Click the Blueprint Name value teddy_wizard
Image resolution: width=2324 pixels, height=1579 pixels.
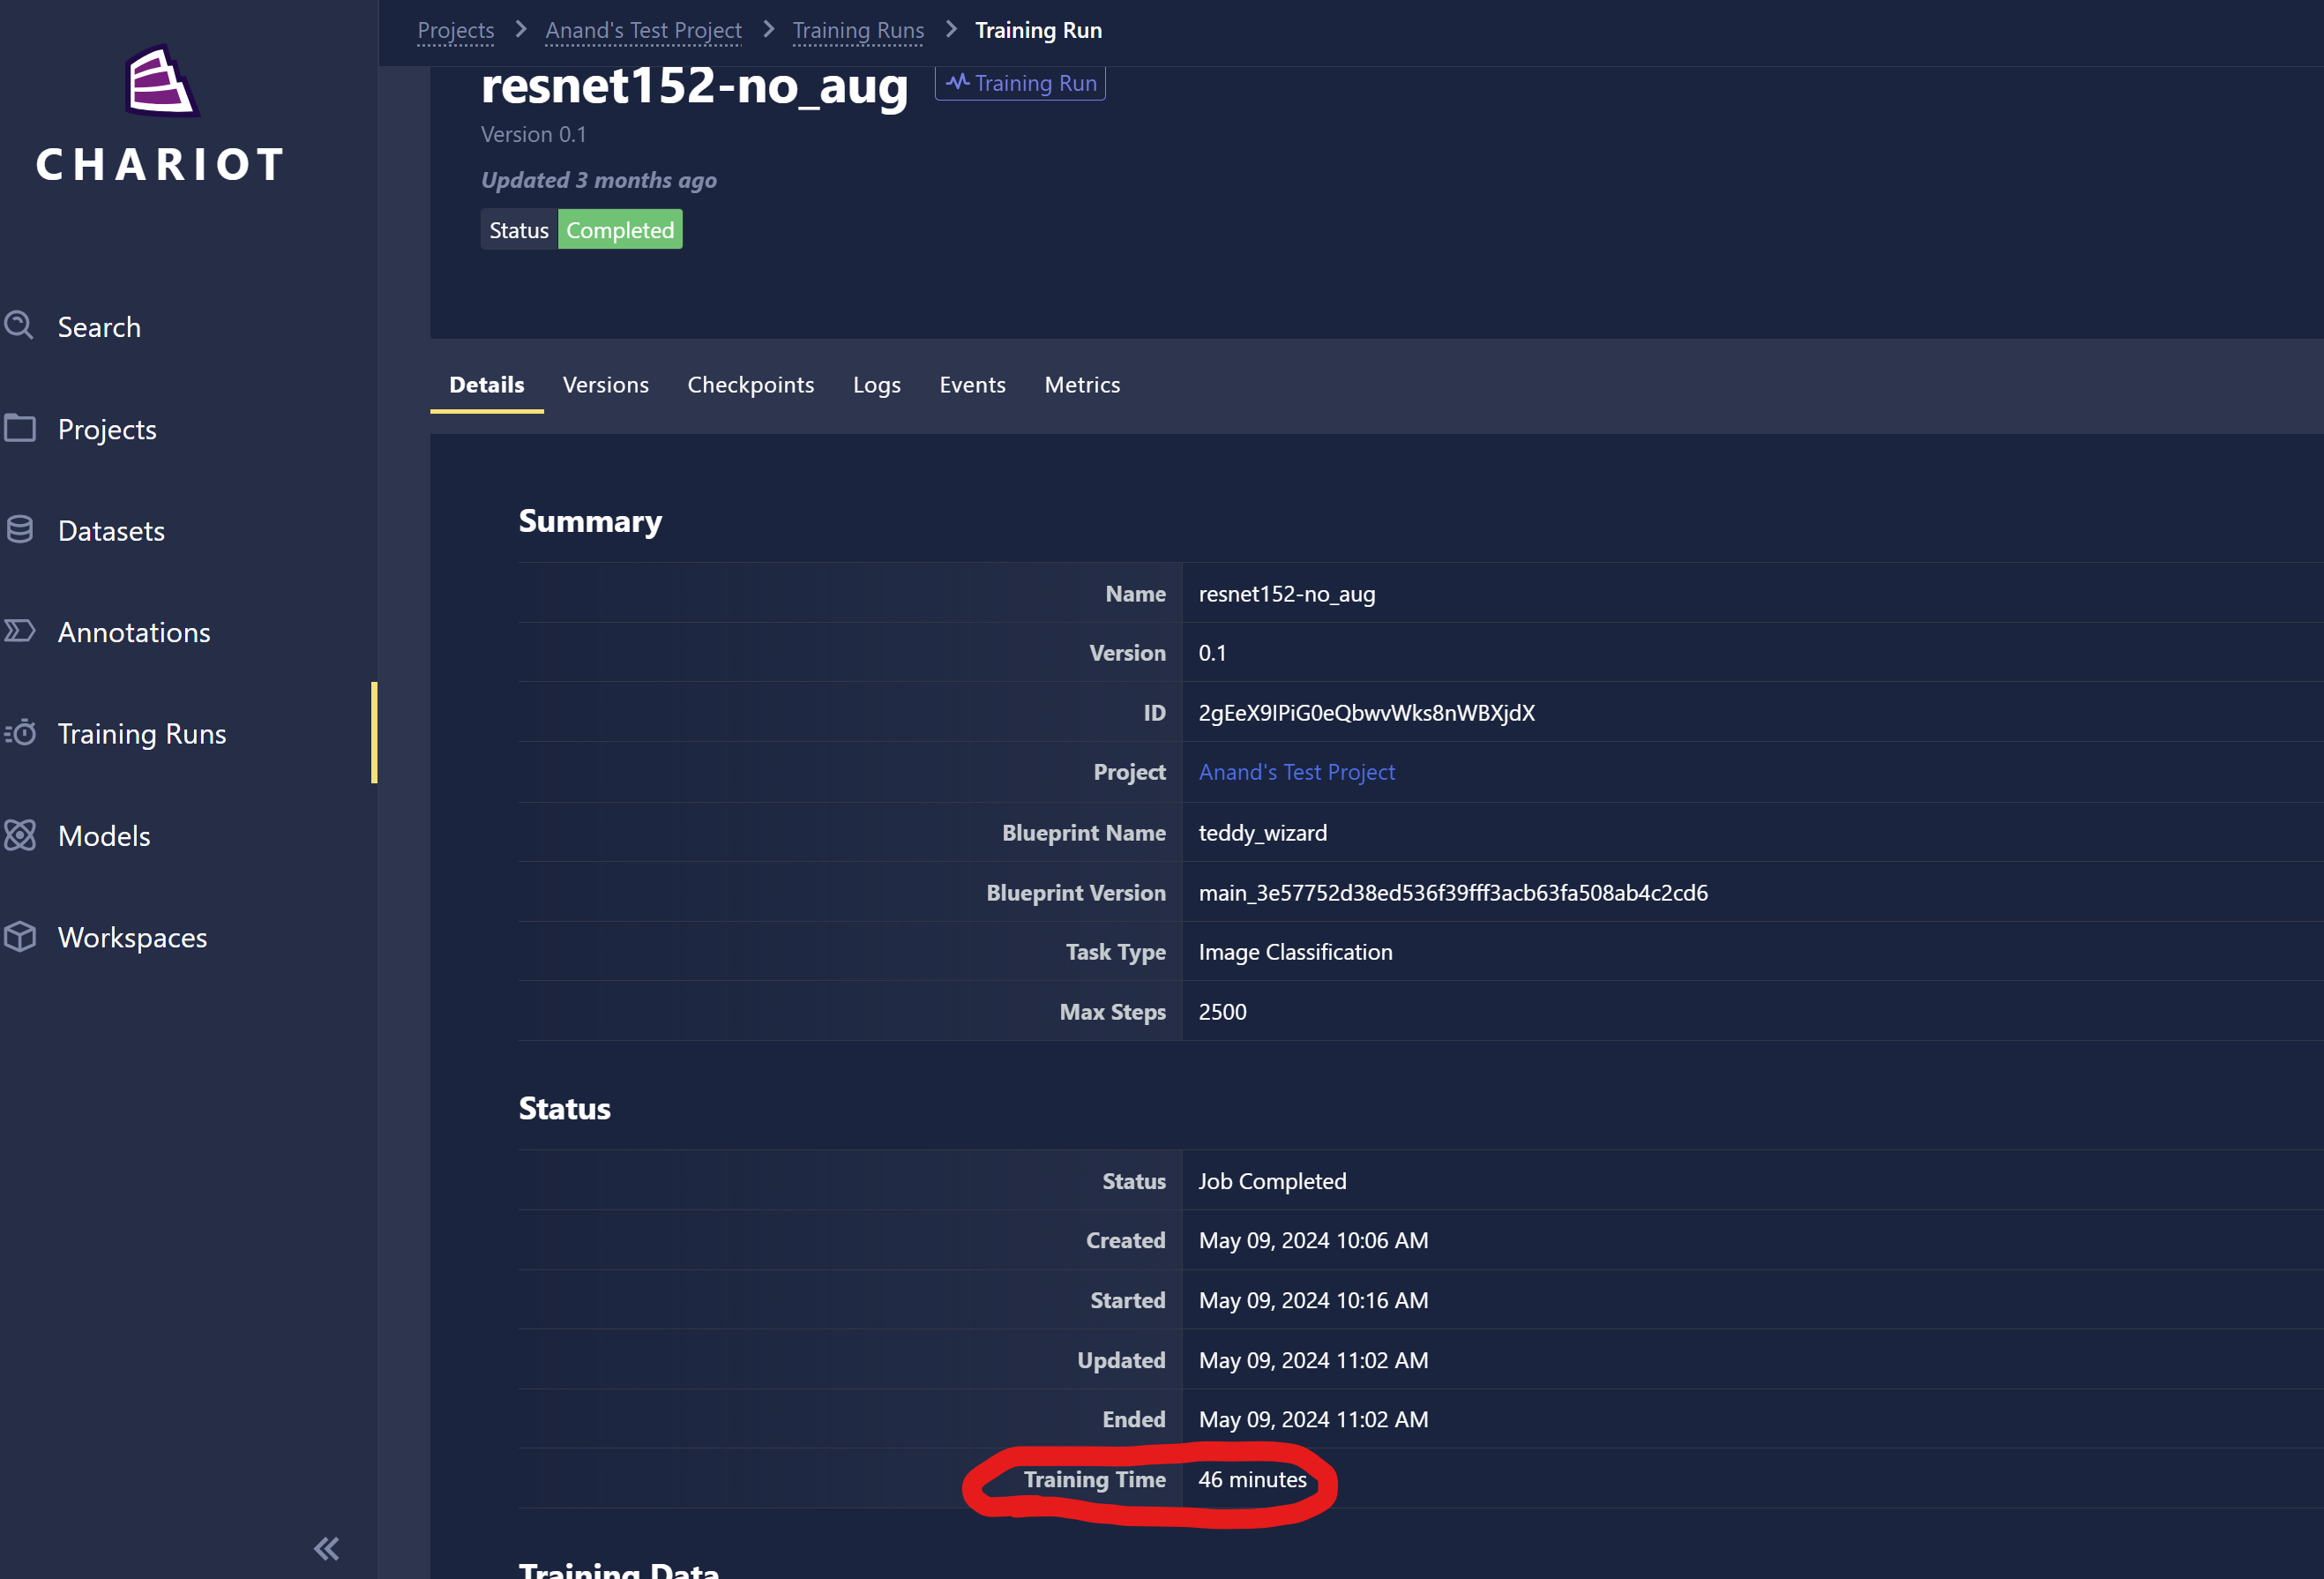pos(1263,833)
